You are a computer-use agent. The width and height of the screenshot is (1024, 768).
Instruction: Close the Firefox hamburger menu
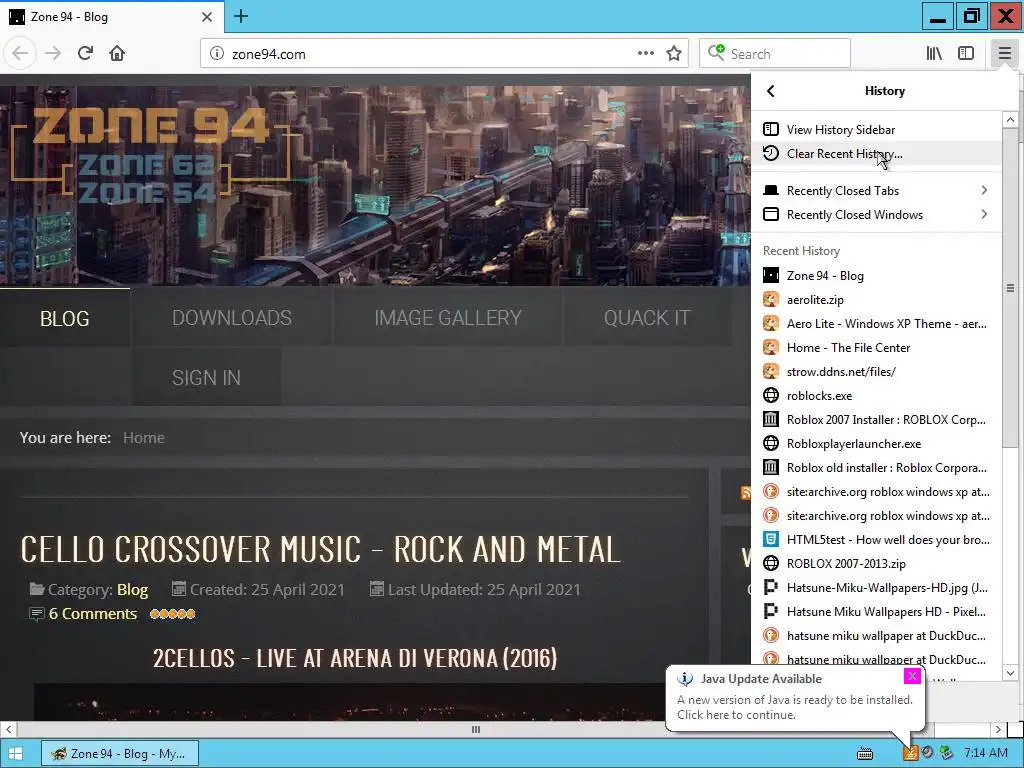click(x=1004, y=54)
